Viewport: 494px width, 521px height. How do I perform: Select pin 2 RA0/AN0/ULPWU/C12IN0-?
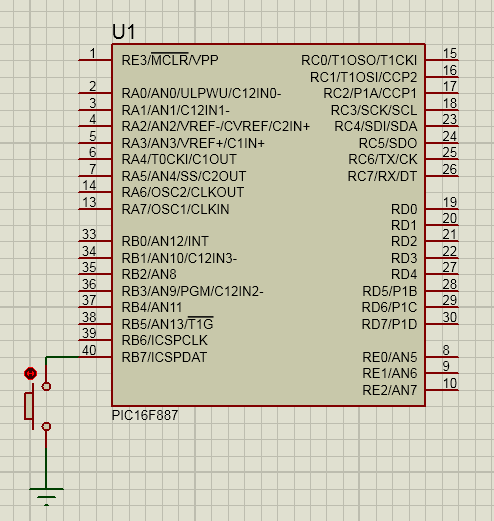[x=95, y=93]
